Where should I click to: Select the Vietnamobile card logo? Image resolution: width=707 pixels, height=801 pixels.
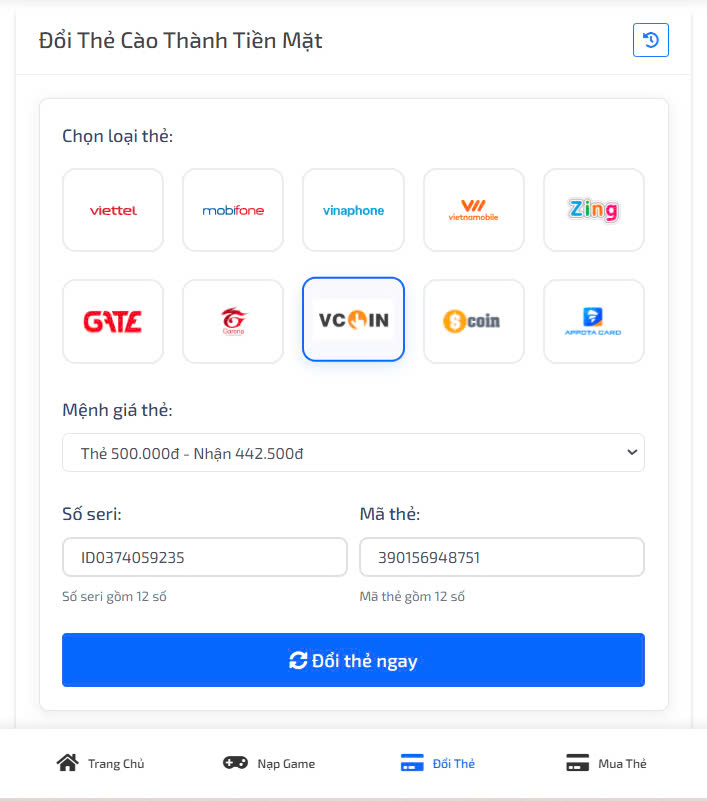473,210
